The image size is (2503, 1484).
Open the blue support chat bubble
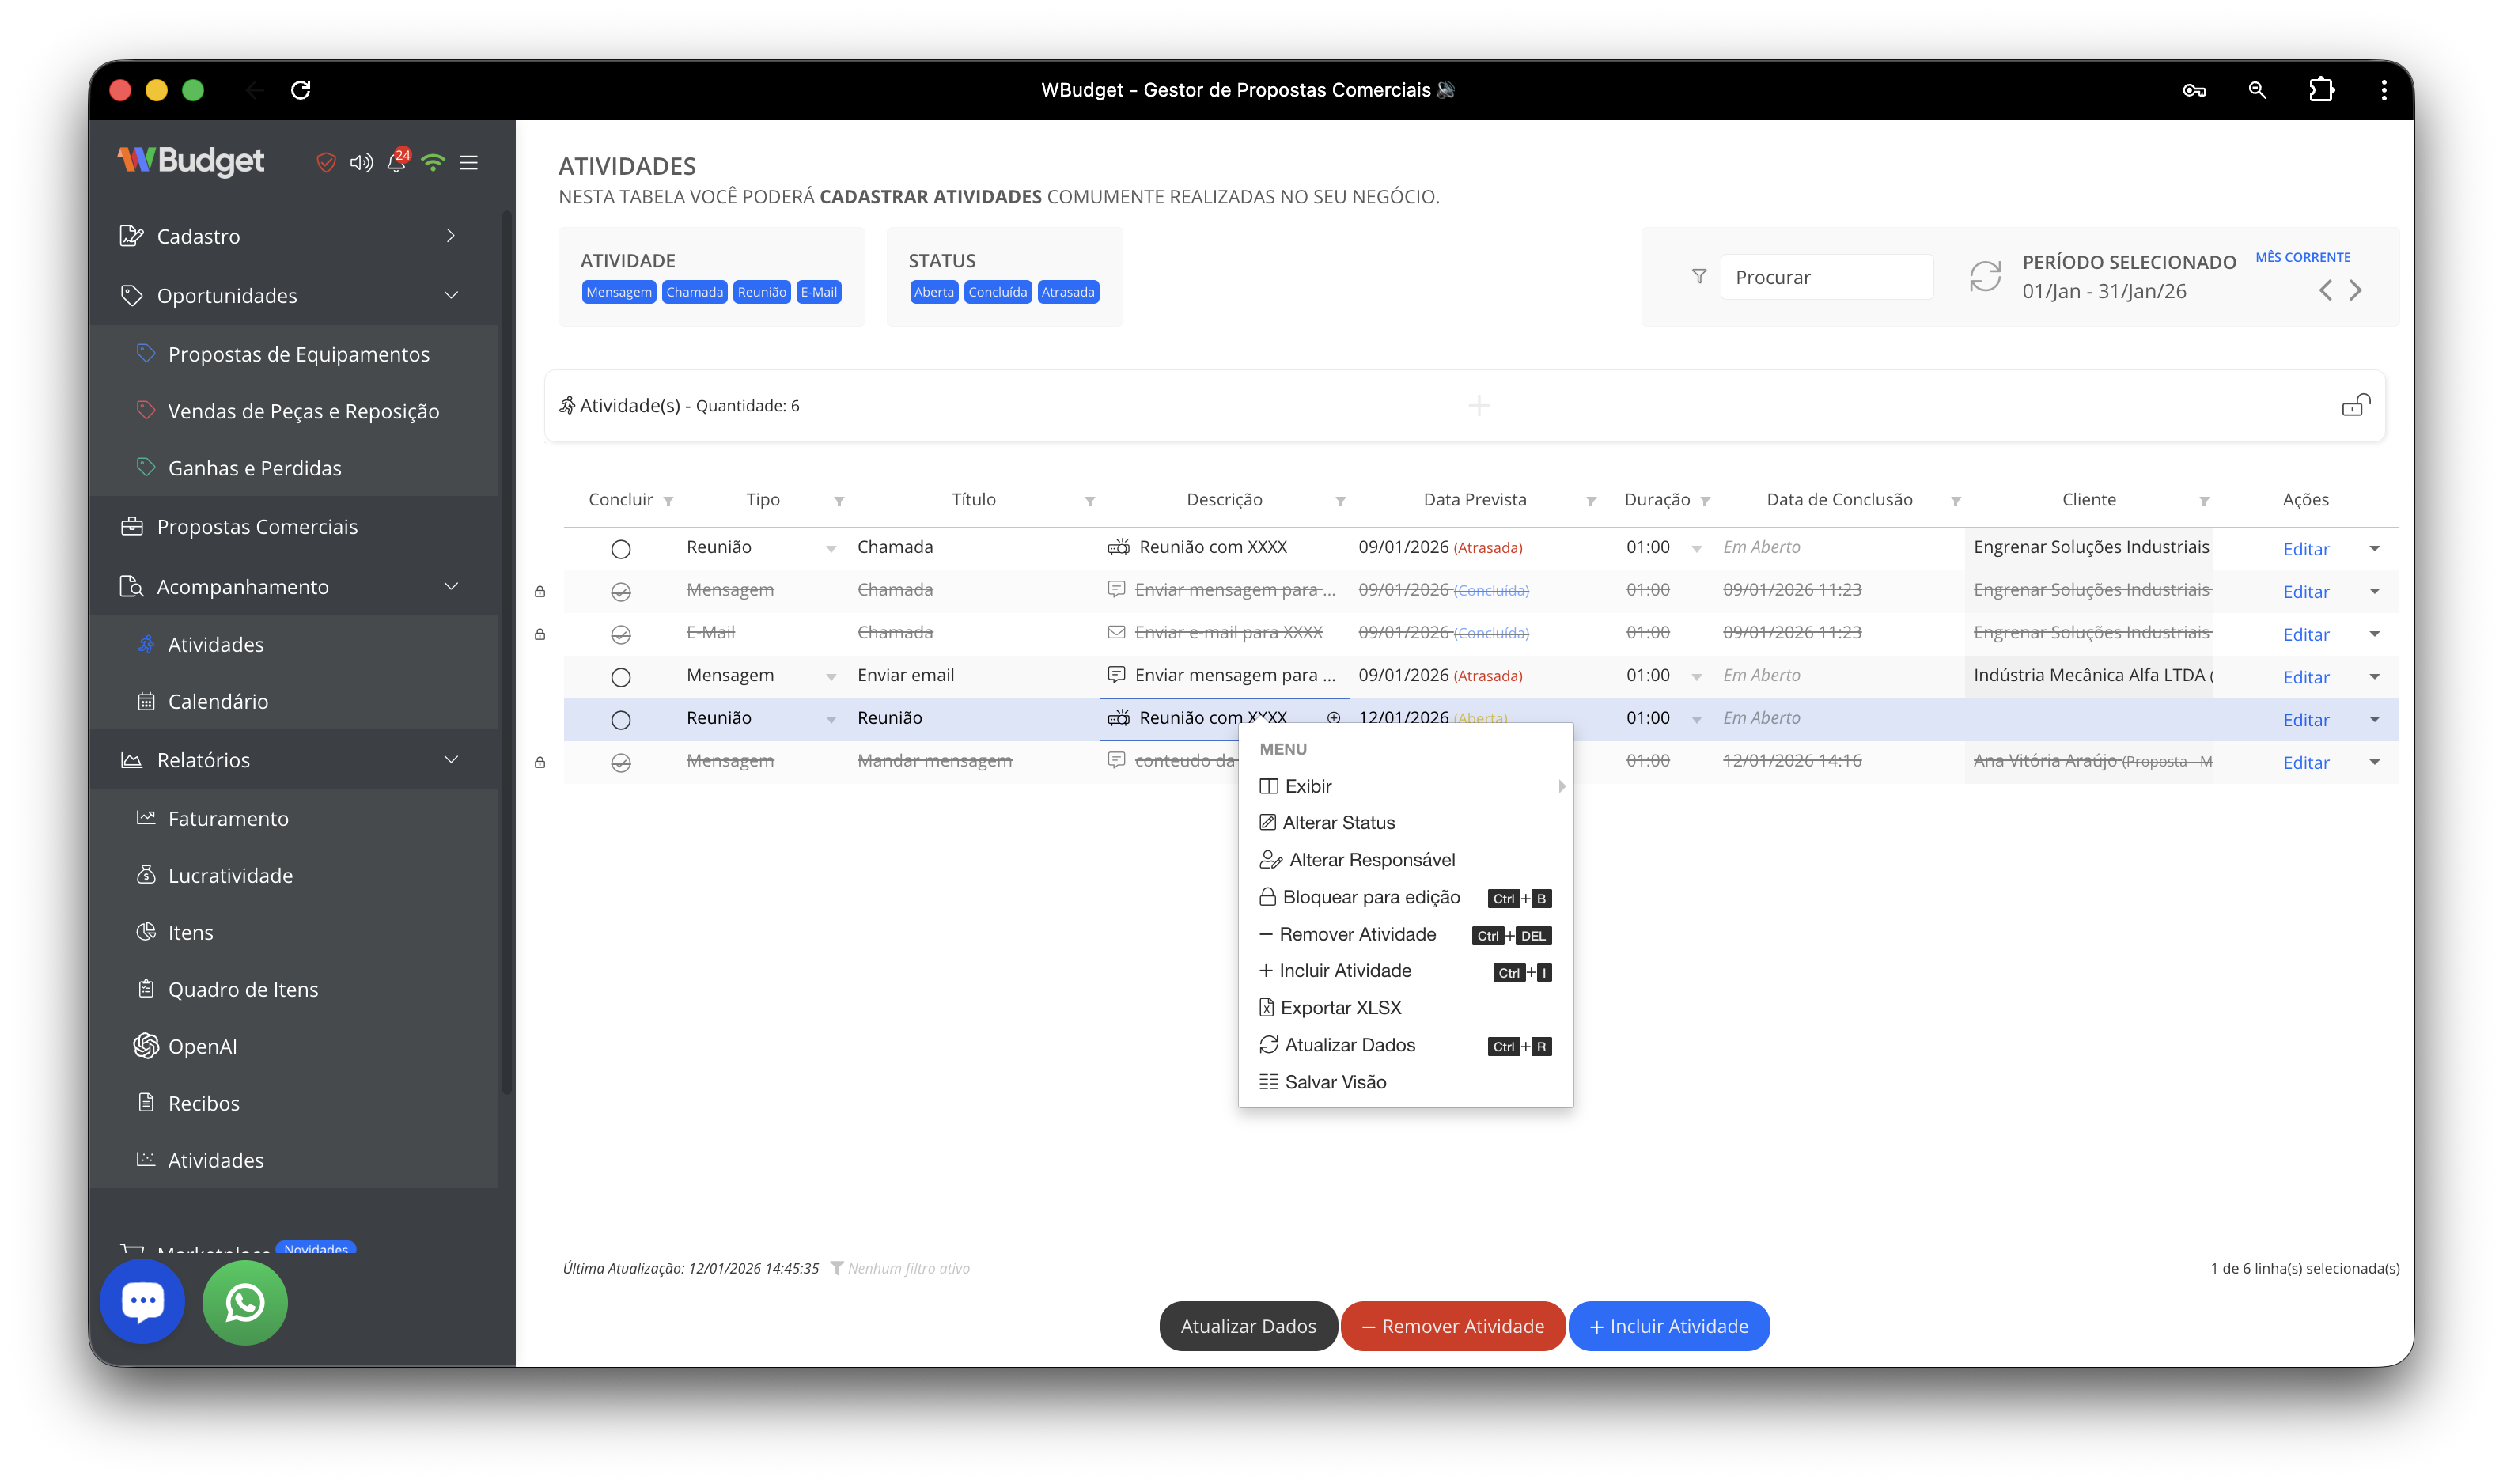pos(142,1301)
